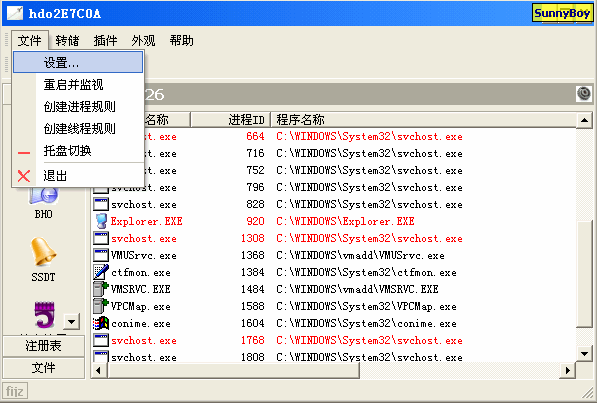
Task: Click the VMUSrvc.exe window icon
Action: click(x=101, y=255)
